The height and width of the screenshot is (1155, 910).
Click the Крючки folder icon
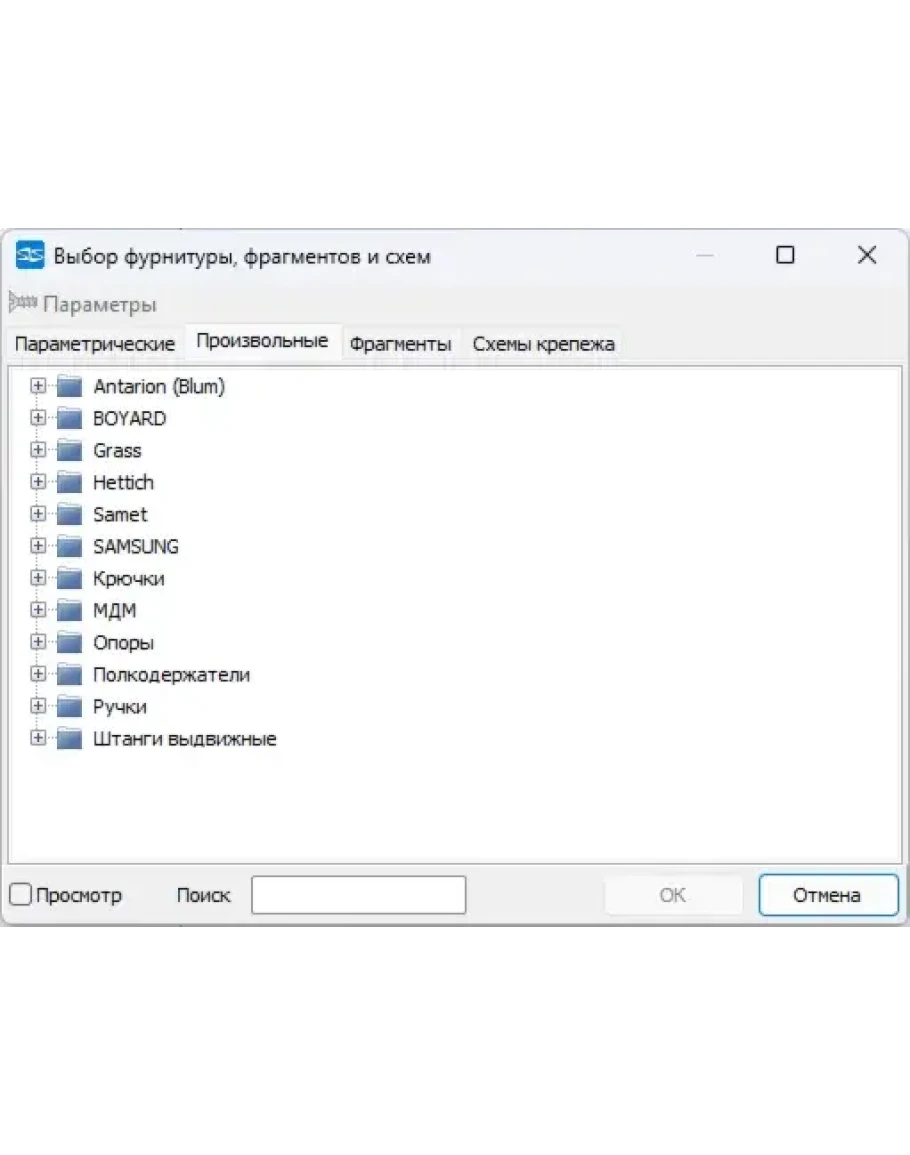coord(69,578)
